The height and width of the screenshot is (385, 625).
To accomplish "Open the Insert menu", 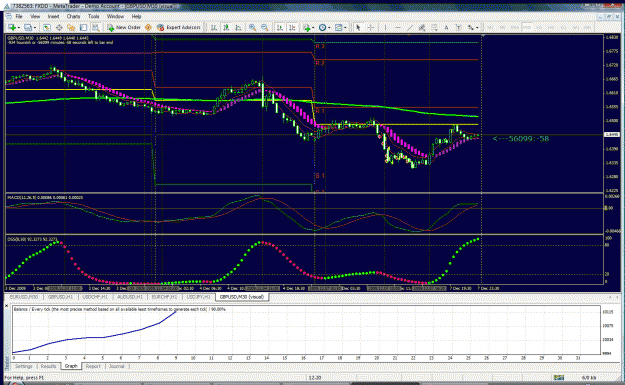I will [53, 16].
